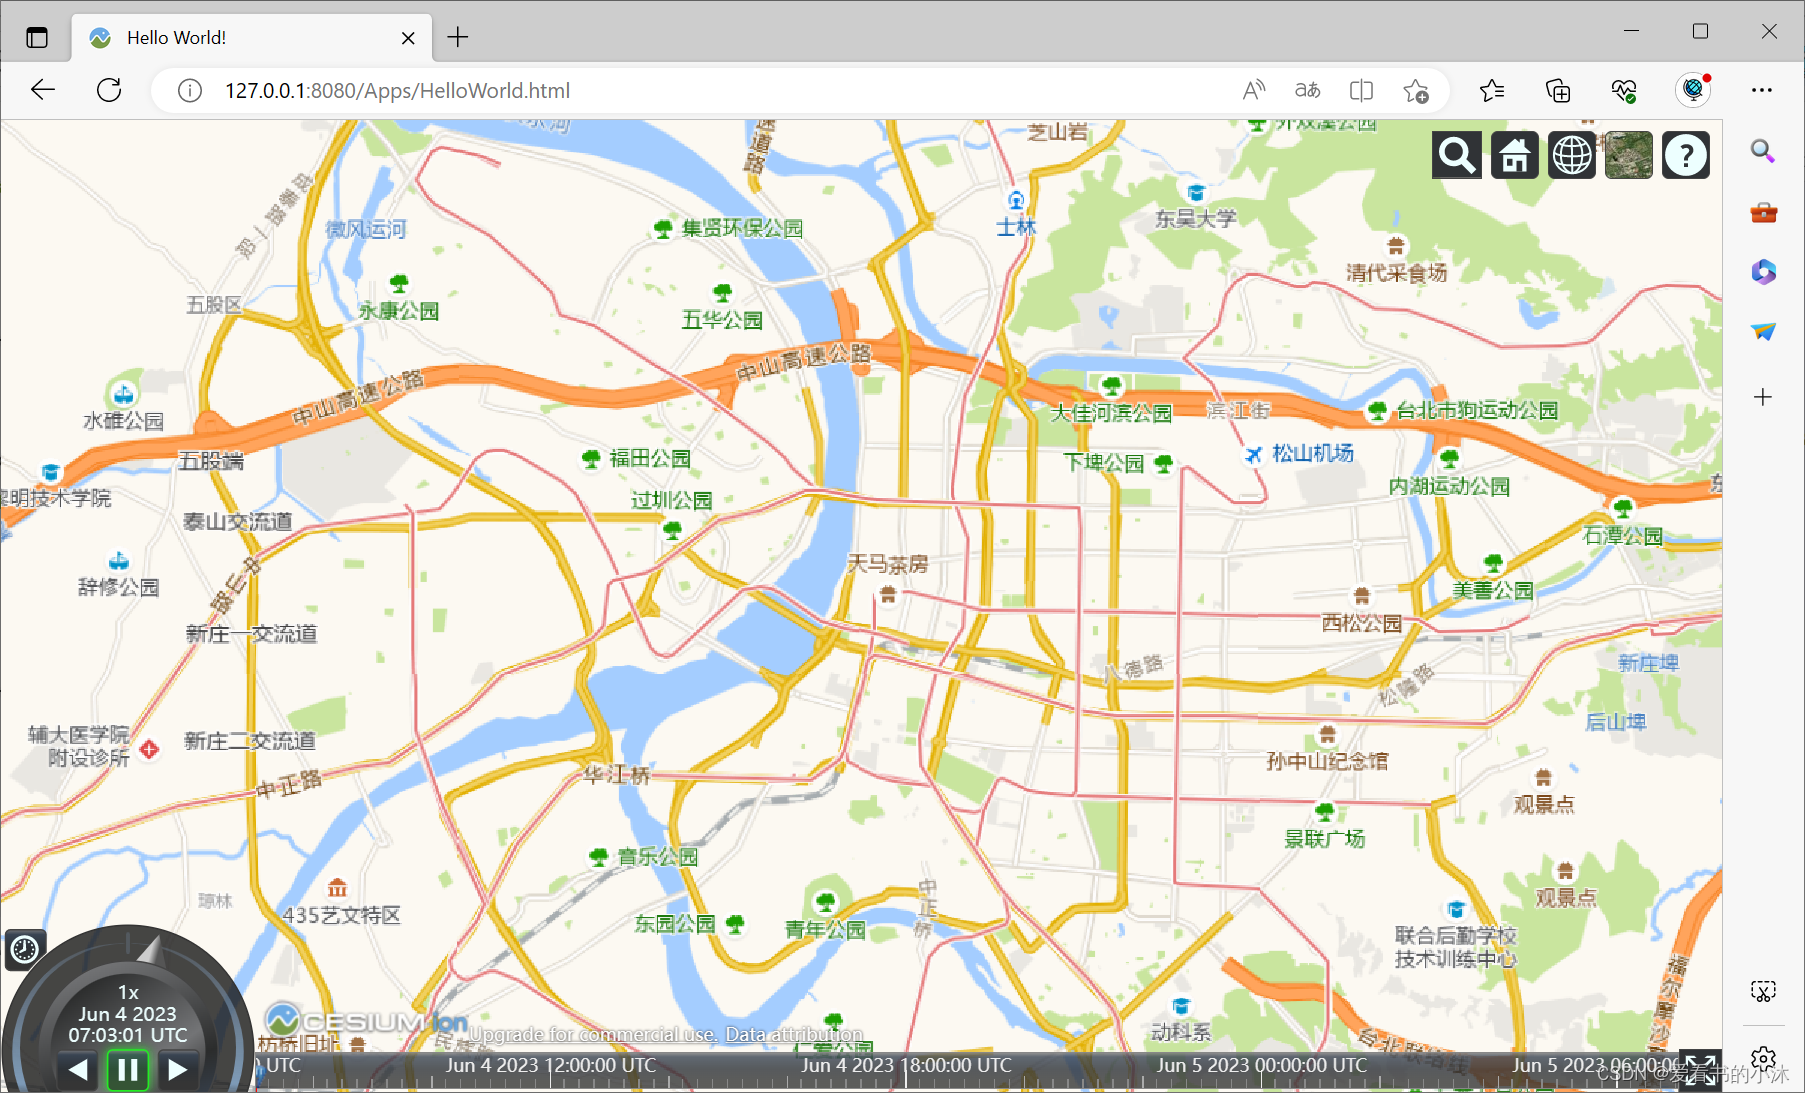Play the animation forward
This screenshot has width=1805, height=1093.
pos(177,1070)
